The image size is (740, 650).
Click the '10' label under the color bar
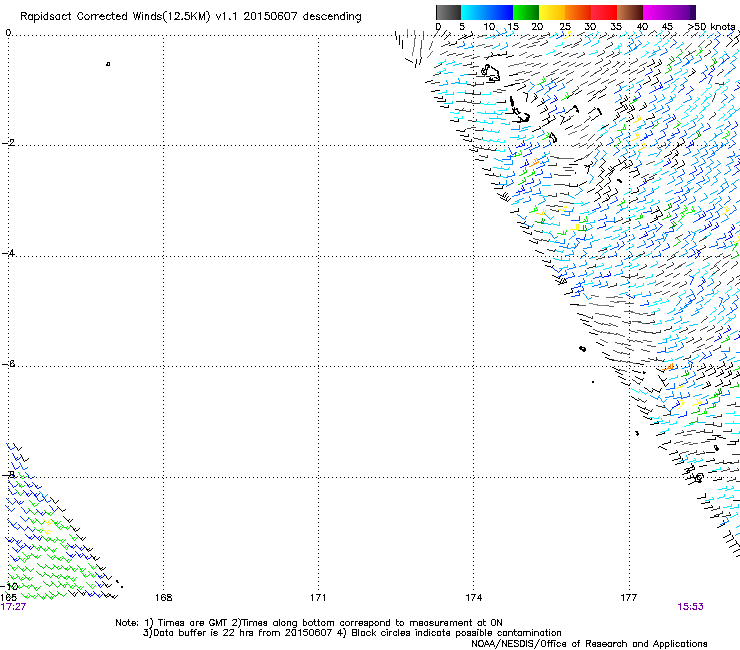(489, 27)
